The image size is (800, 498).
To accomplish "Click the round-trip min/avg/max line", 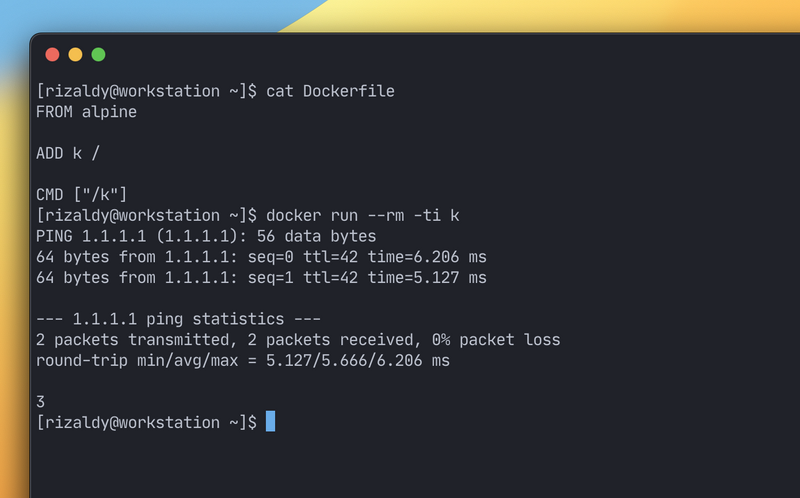I will pos(242,360).
